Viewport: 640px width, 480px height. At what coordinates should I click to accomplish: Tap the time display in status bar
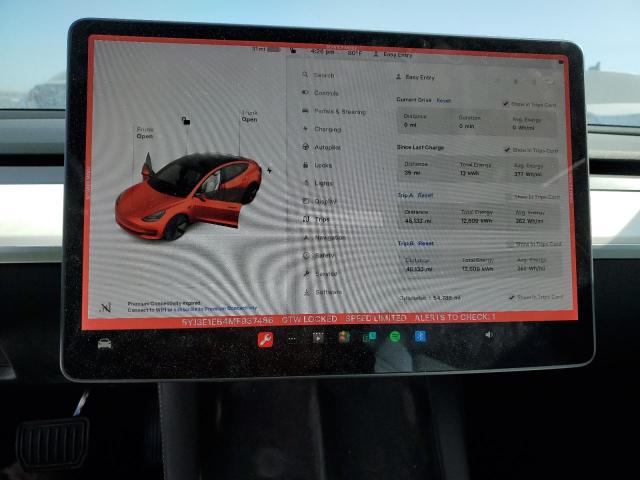coord(322,52)
